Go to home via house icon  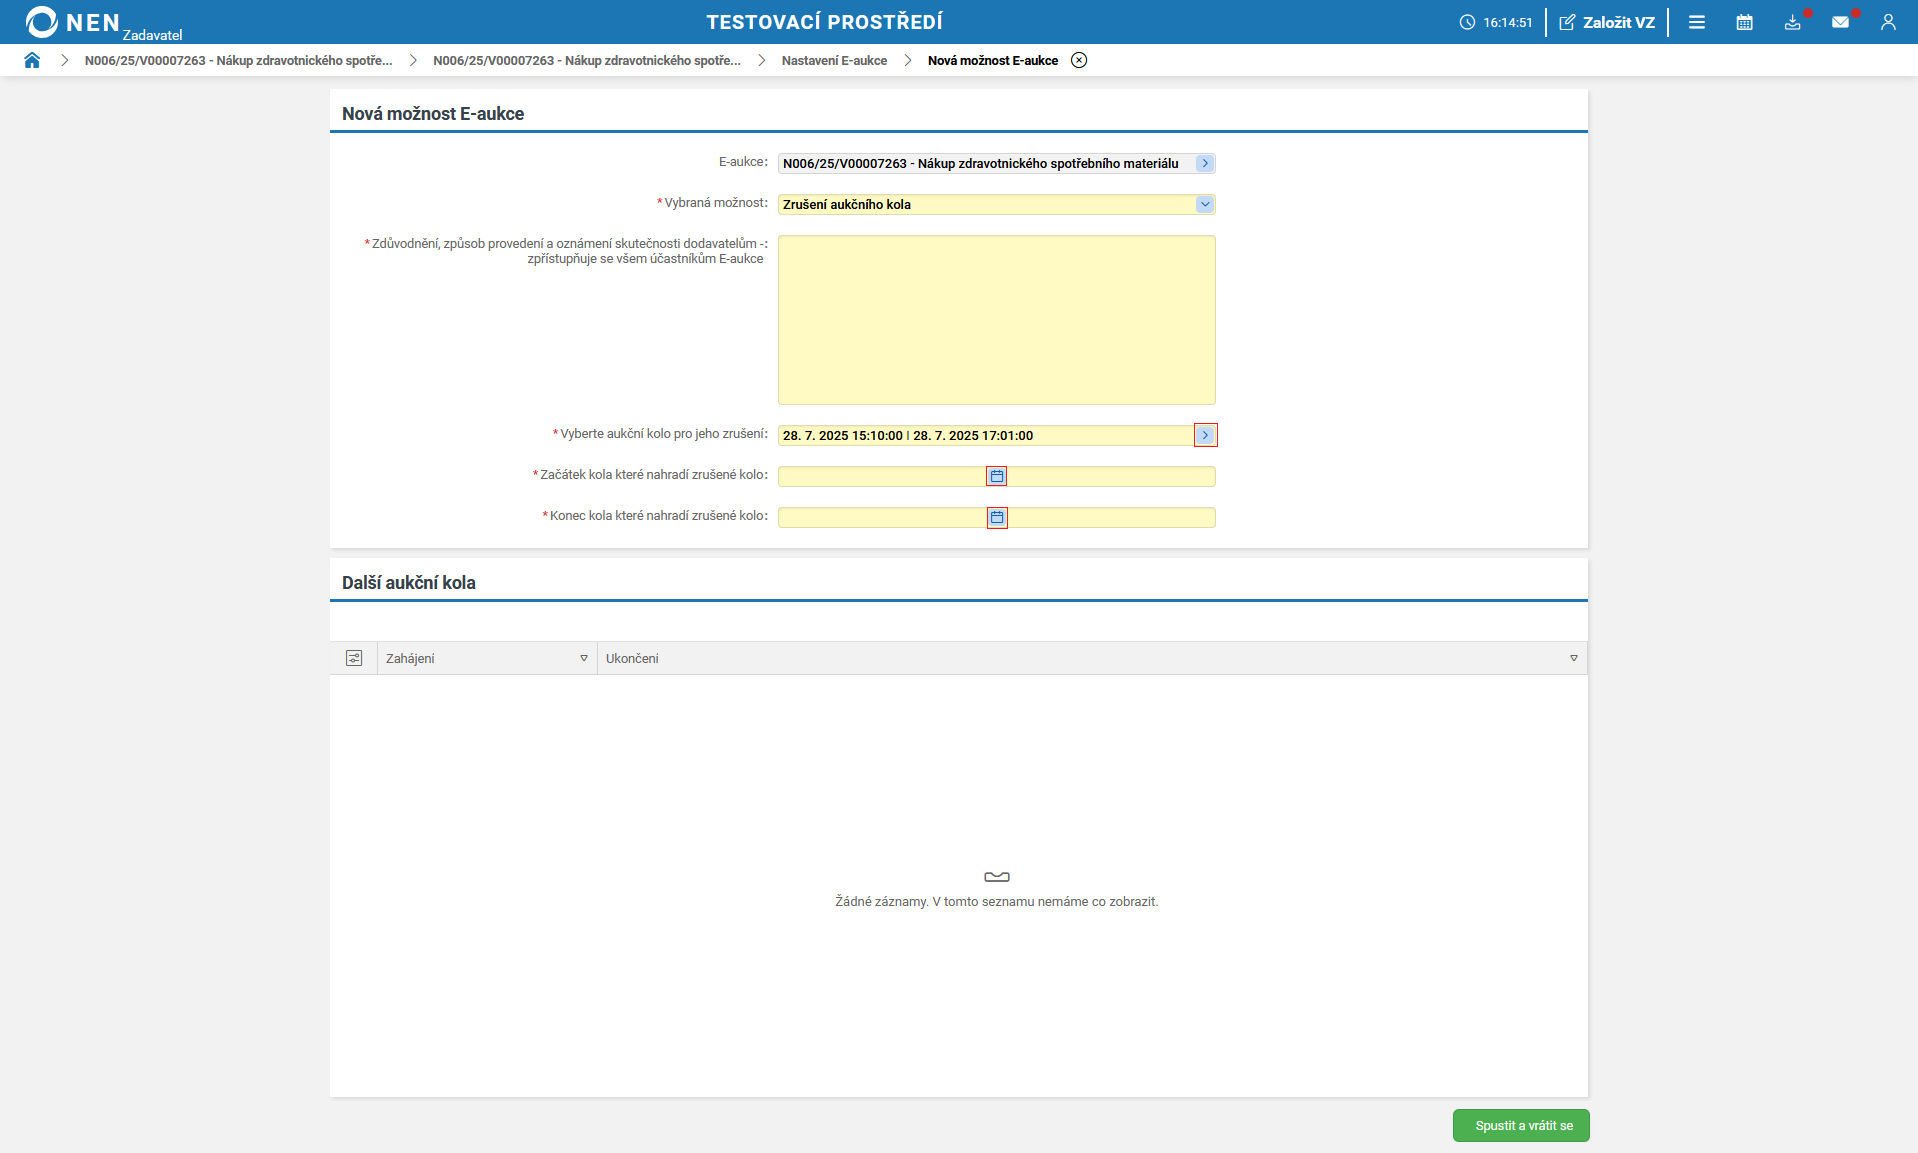click(x=32, y=60)
